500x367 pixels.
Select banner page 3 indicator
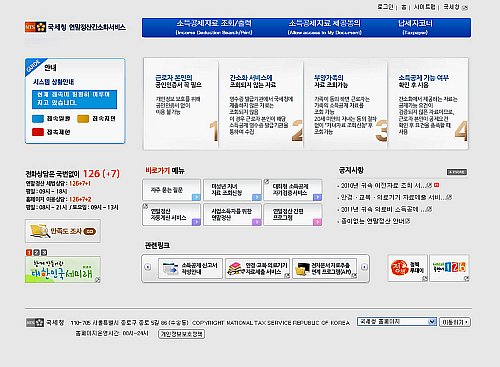[44, 252]
